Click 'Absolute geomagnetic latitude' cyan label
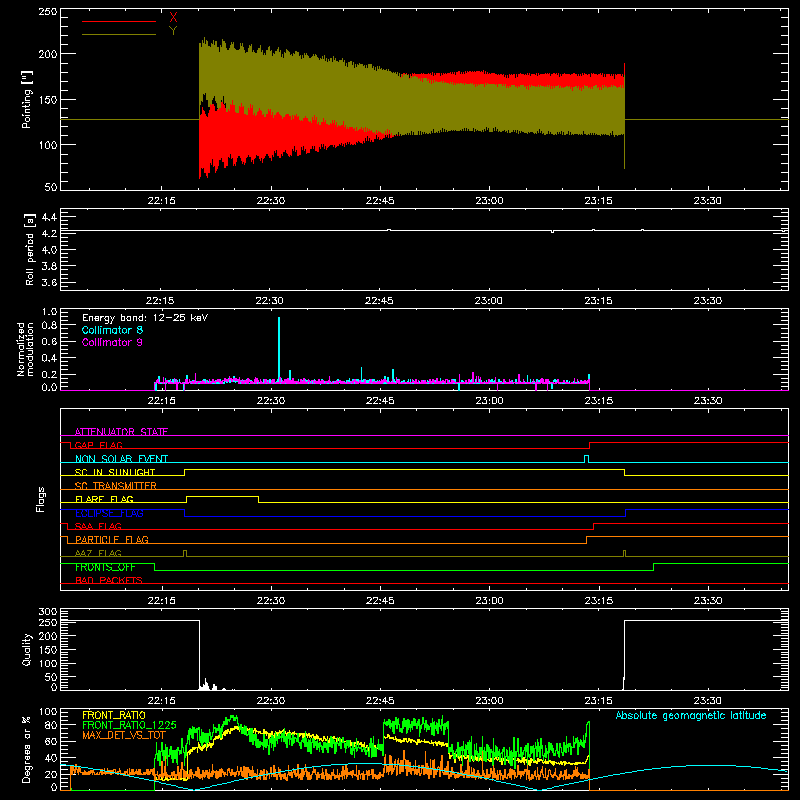The height and width of the screenshot is (800, 800). [x=691, y=715]
